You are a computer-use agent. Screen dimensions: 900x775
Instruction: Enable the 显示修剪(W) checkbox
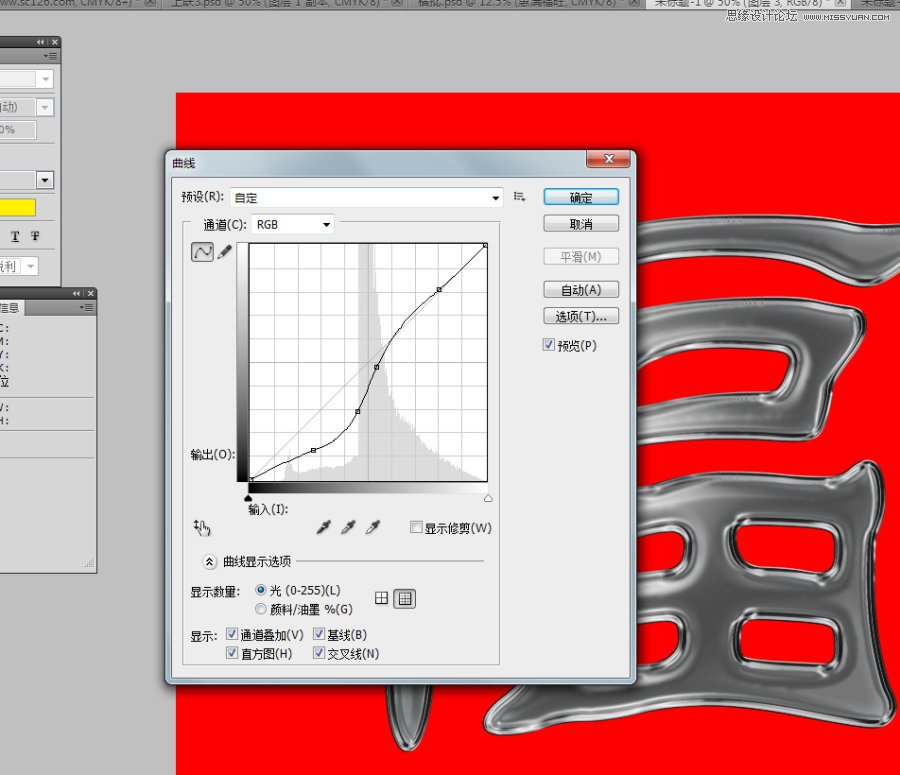tap(416, 527)
